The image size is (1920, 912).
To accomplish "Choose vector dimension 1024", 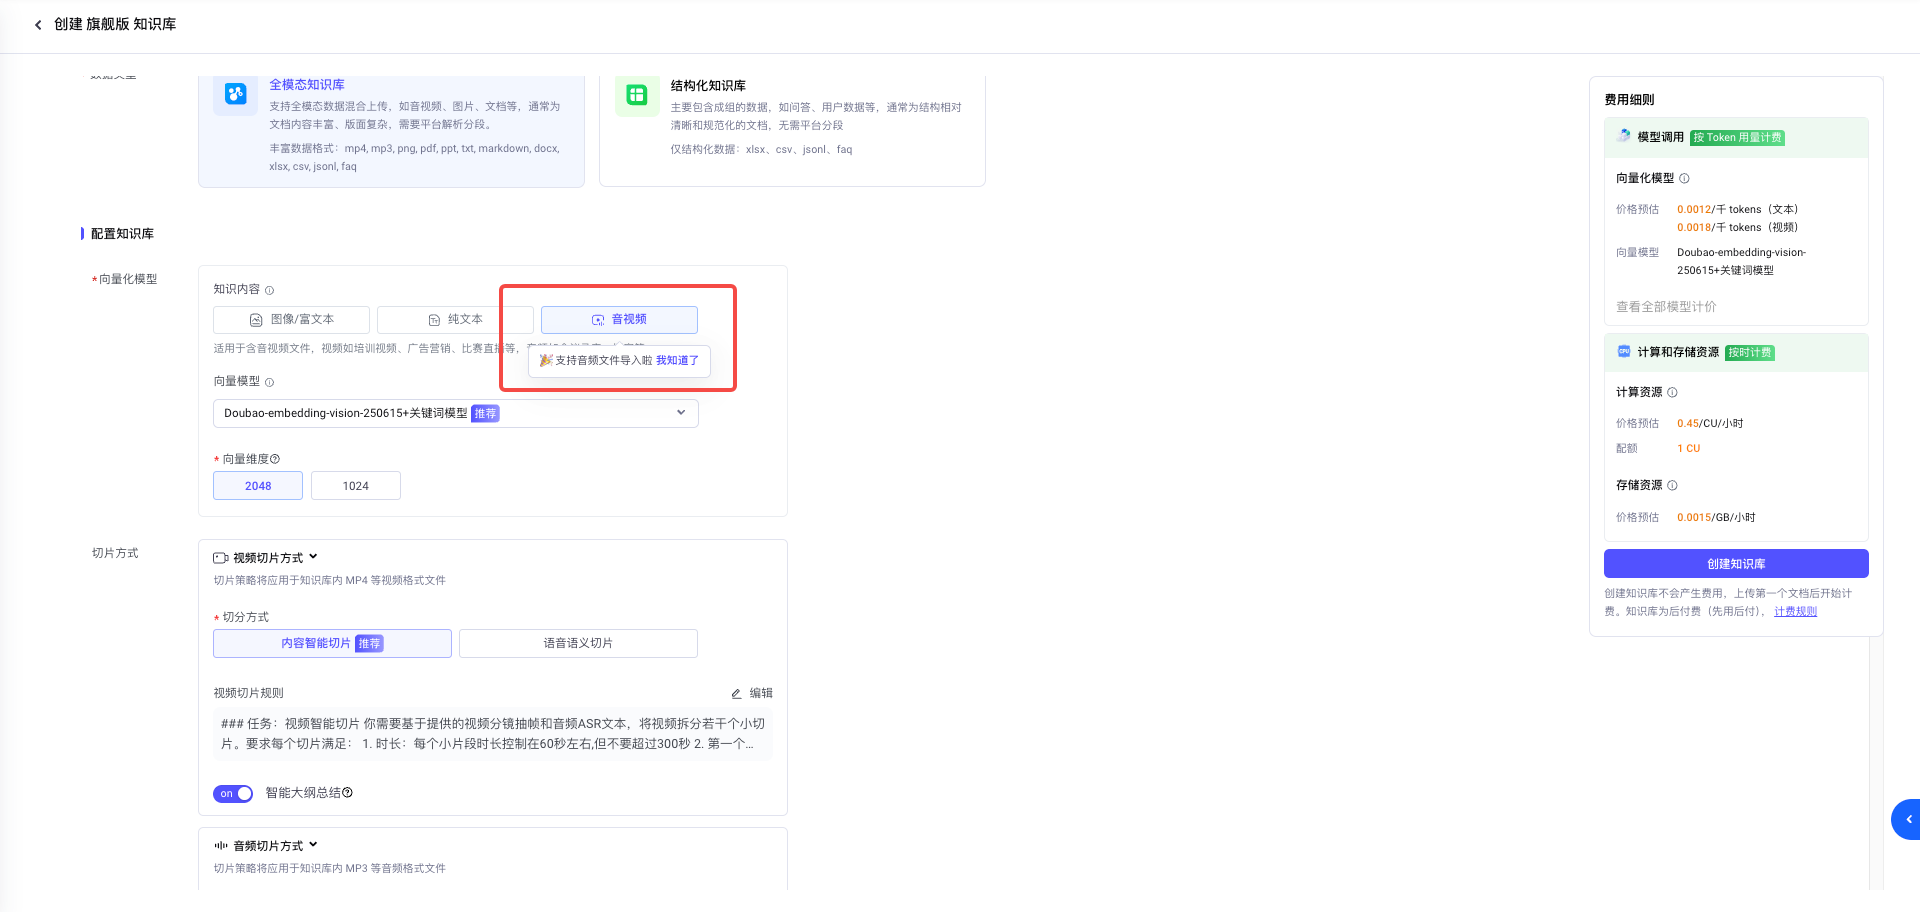I will [356, 486].
